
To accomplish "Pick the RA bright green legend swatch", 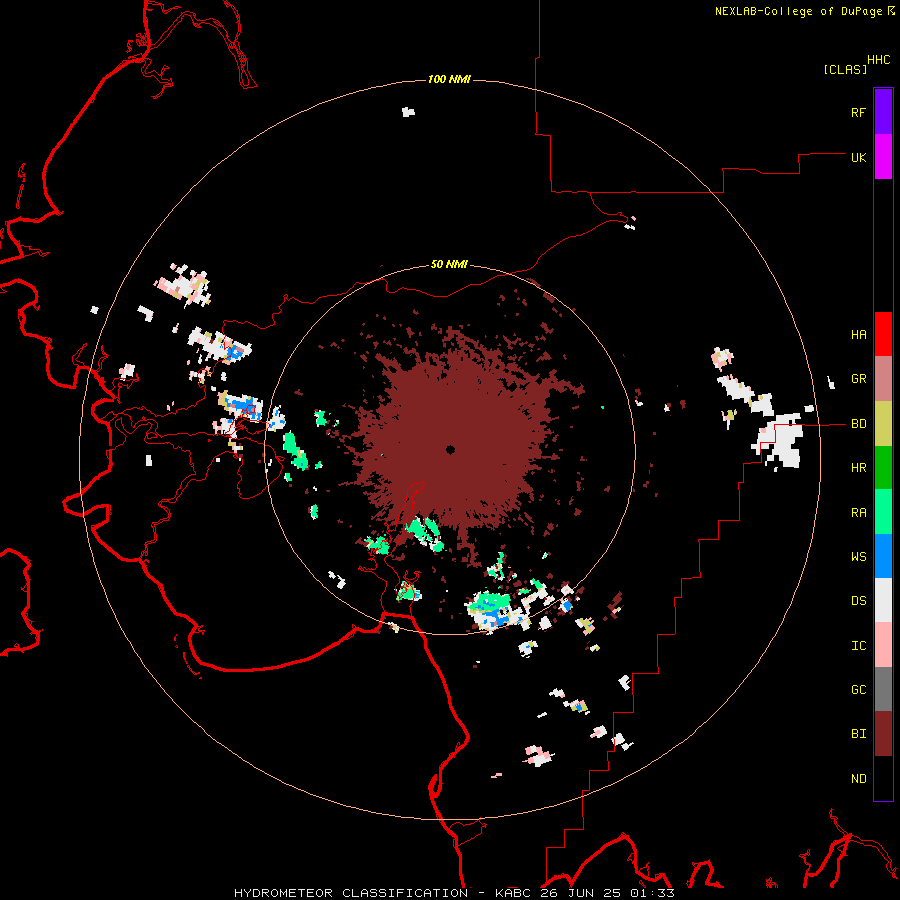I will [883, 512].
